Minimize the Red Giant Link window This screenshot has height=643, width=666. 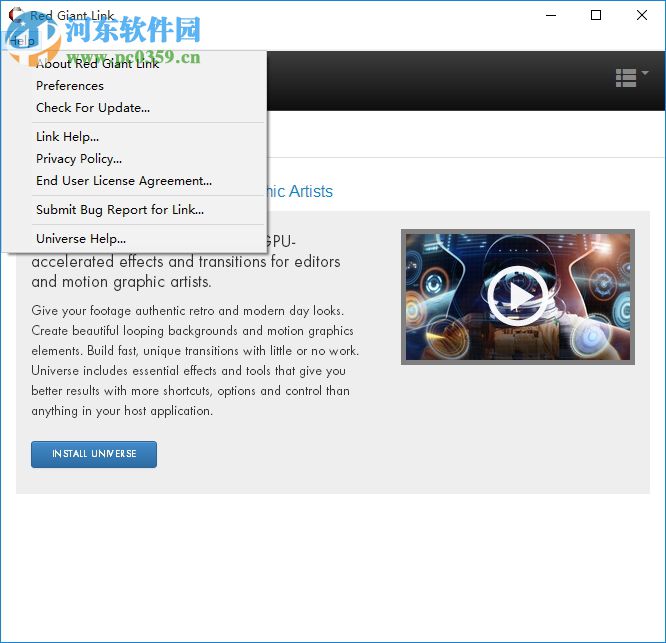pos(551,15)
